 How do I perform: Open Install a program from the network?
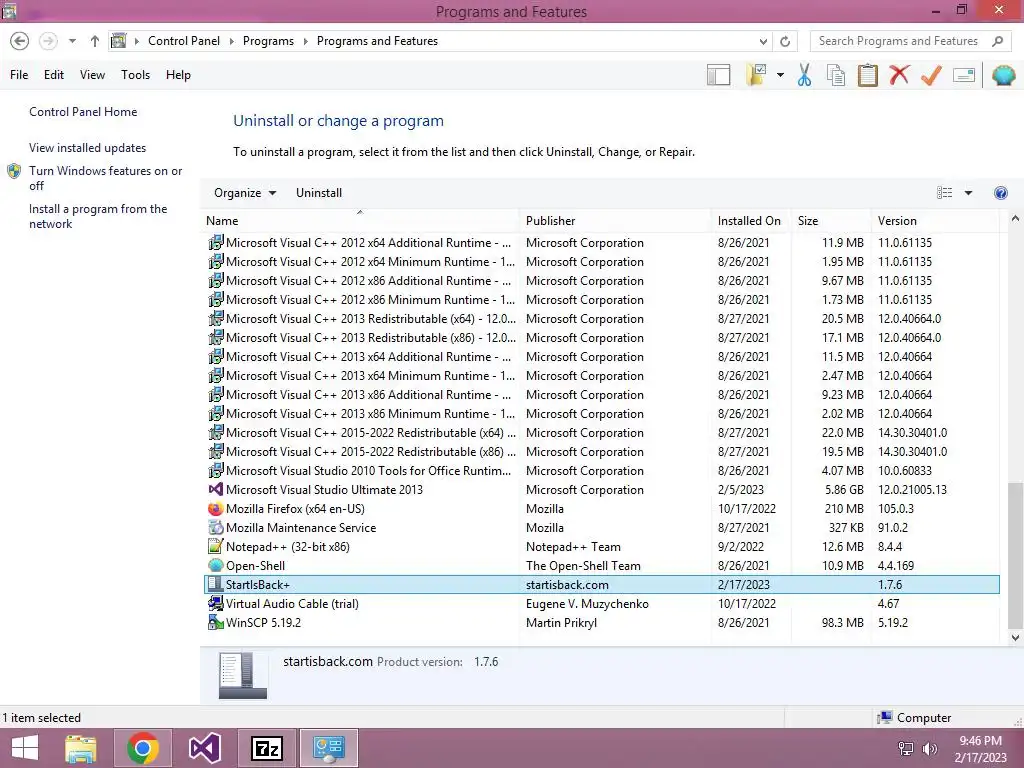pyautogui.click(x=98, y=216)
